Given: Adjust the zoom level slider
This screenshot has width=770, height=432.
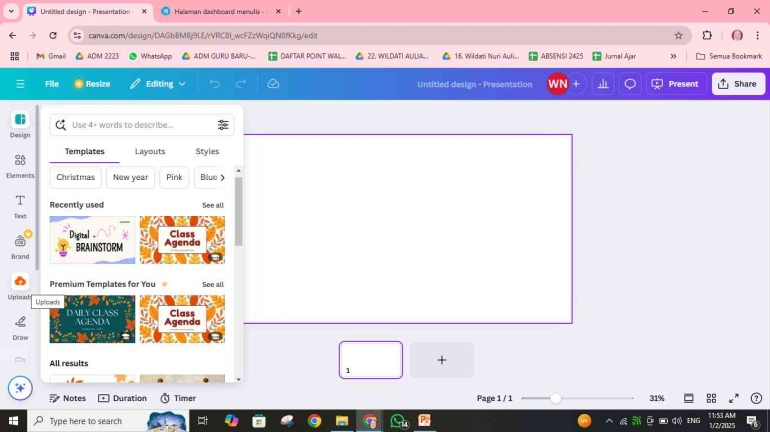Looking at the screenshot, I should click(556, 398).
